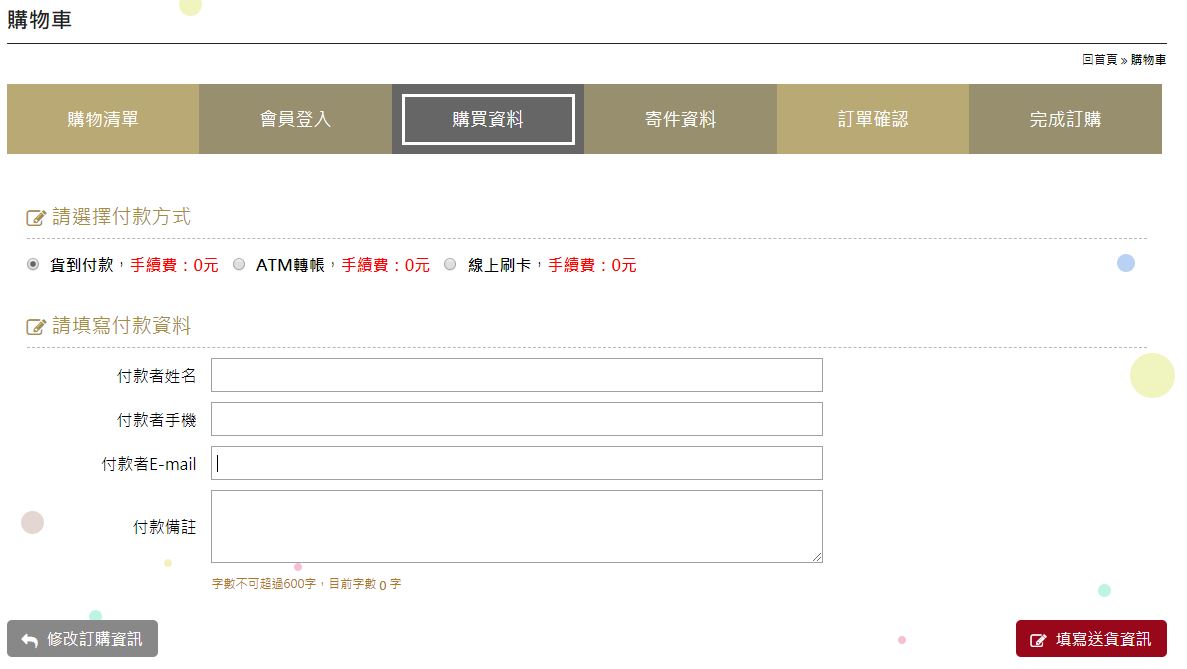
Task: Click the 完成訂購 step tab
Action: 1065,119
